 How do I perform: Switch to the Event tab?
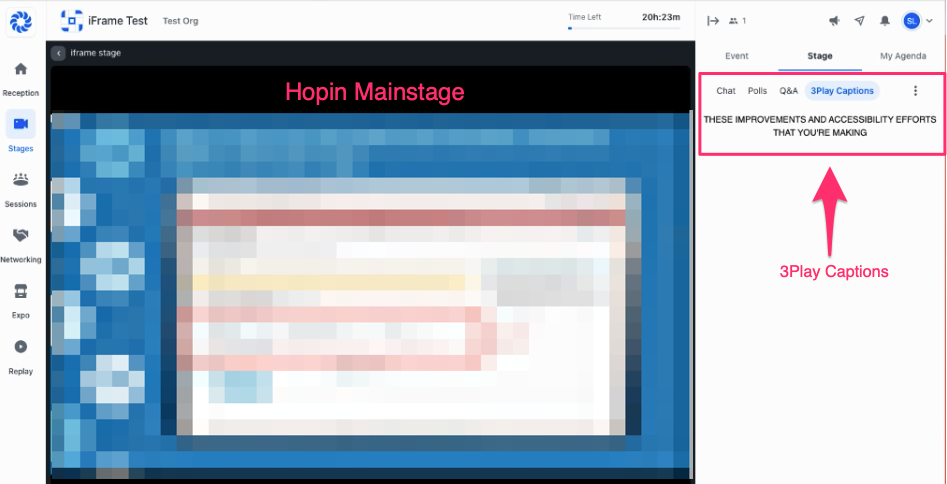click(737, 56)
